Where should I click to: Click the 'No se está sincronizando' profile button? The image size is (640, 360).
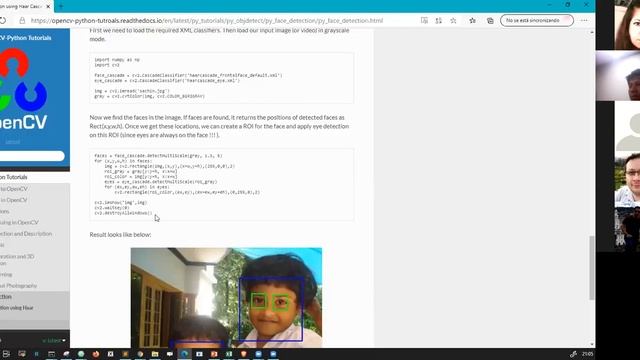[x=537, y=20]
